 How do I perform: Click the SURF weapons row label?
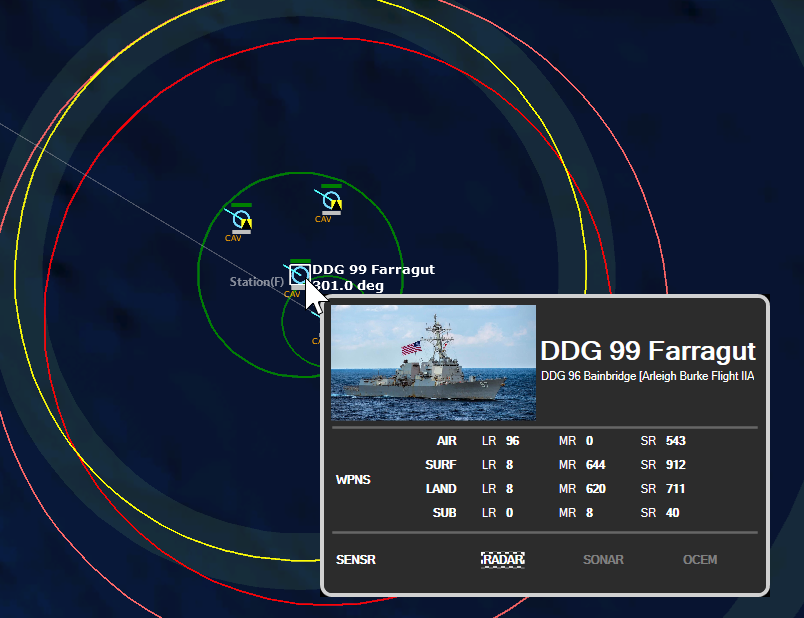pyautogui.click(x=440, y=465)
